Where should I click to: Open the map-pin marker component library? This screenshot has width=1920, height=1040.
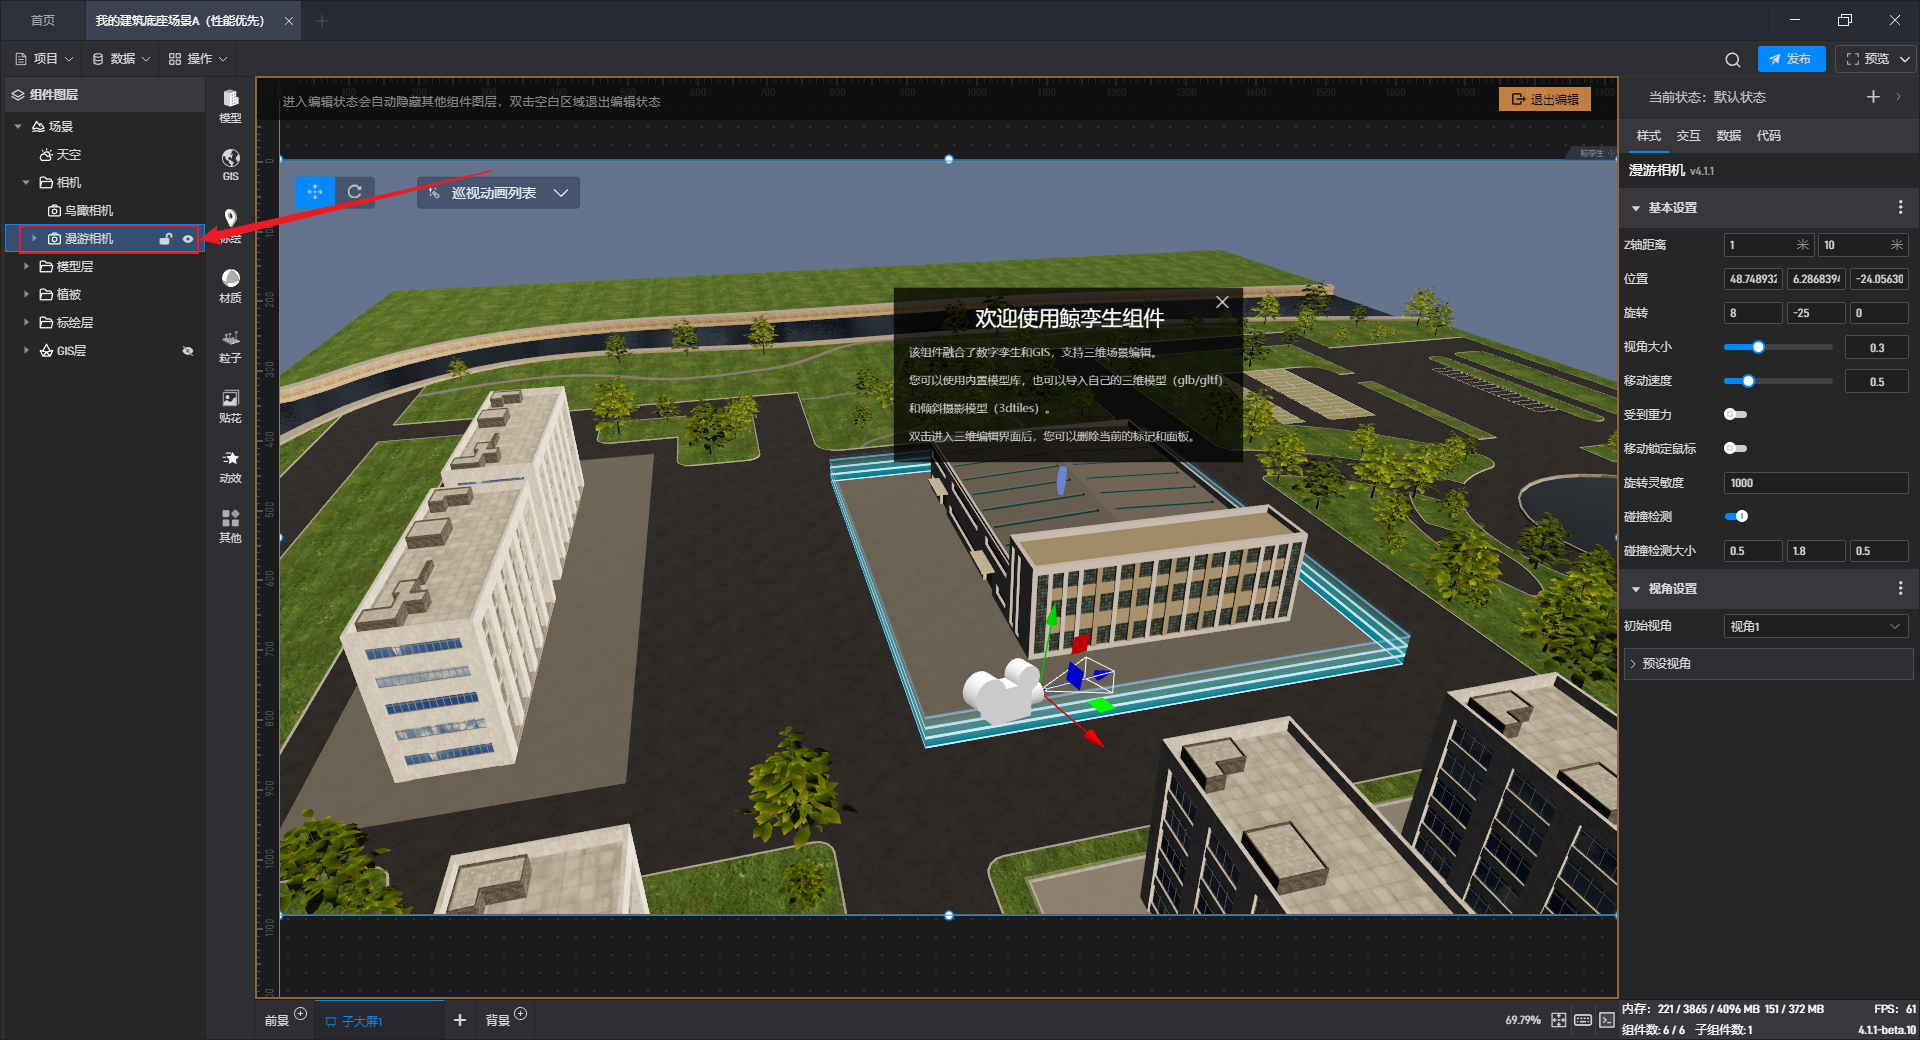[230, 224]
